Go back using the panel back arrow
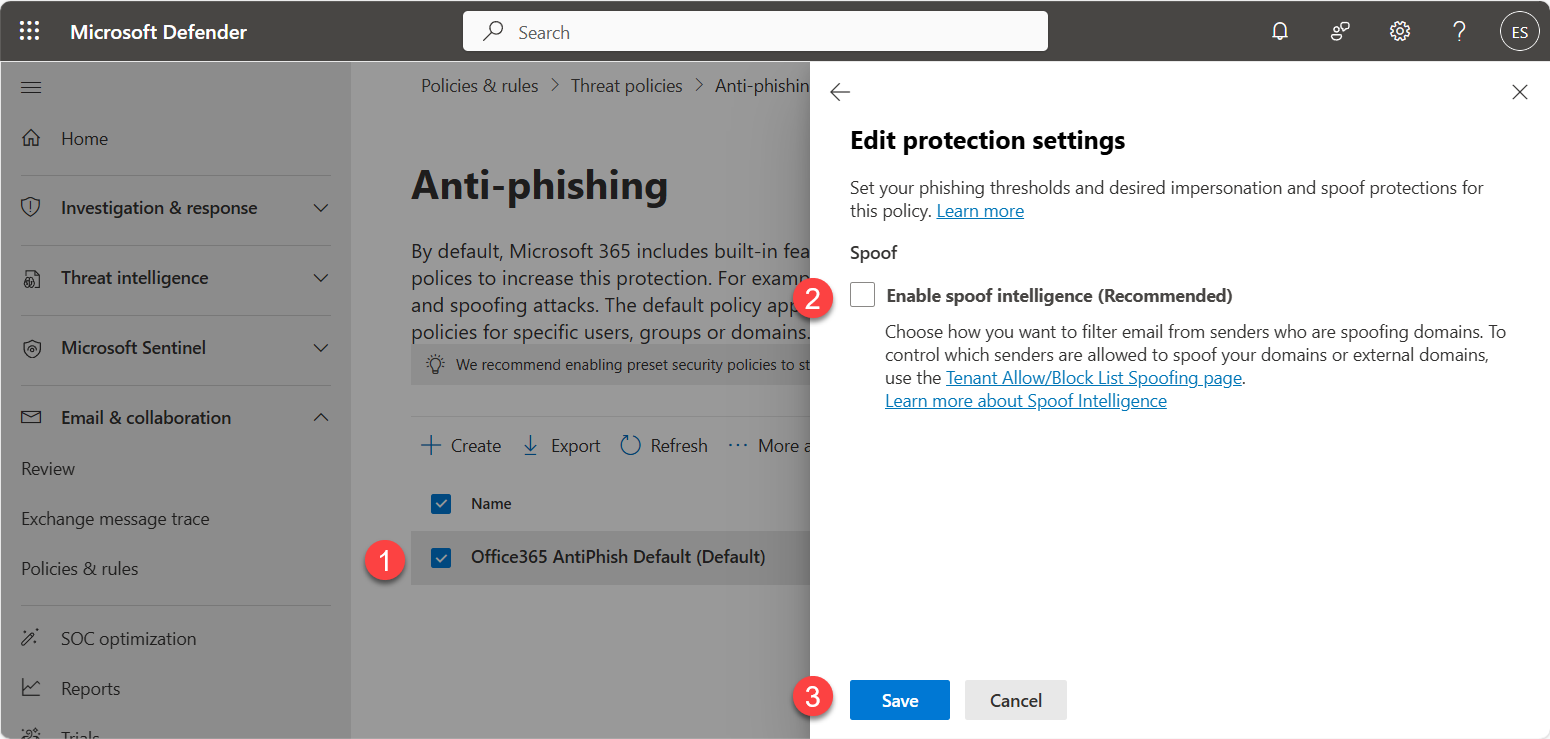This screenshot has height=739, width=1550. click(x=840, y=91)
